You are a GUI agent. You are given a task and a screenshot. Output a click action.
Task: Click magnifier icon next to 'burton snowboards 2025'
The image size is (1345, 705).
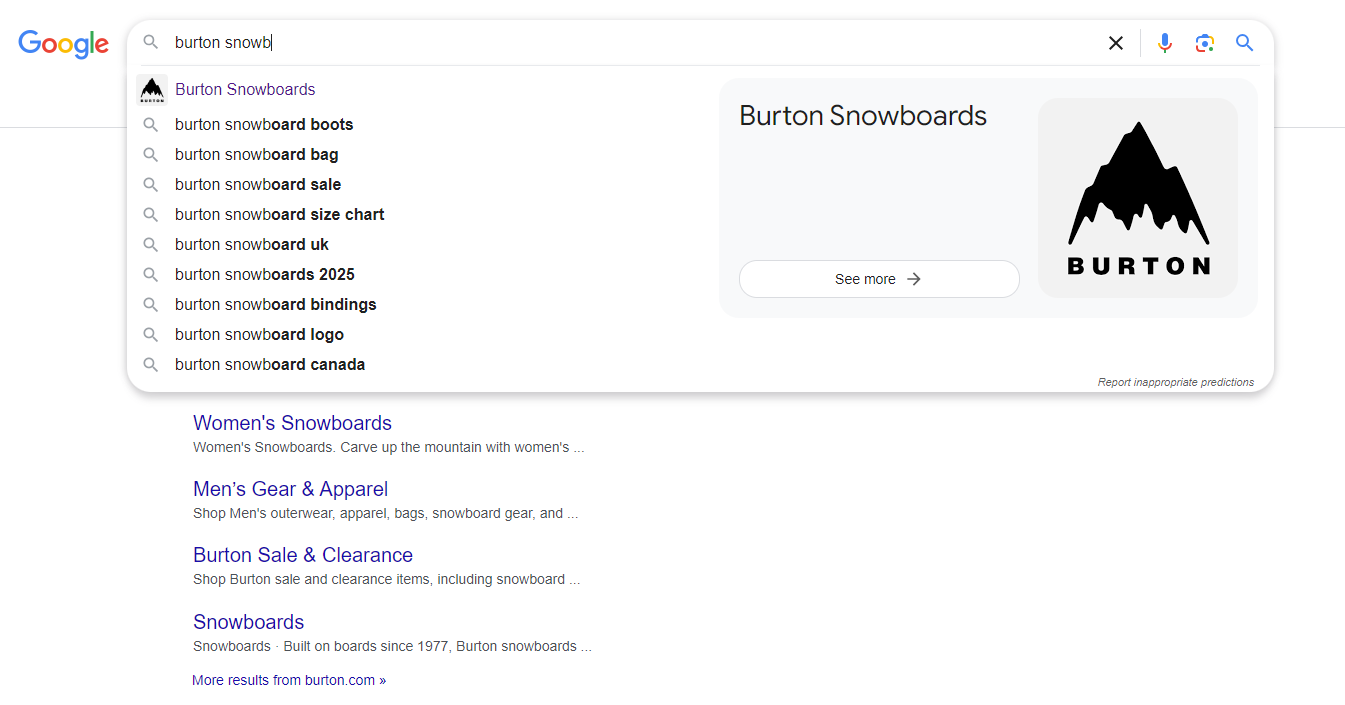(151, 275)
